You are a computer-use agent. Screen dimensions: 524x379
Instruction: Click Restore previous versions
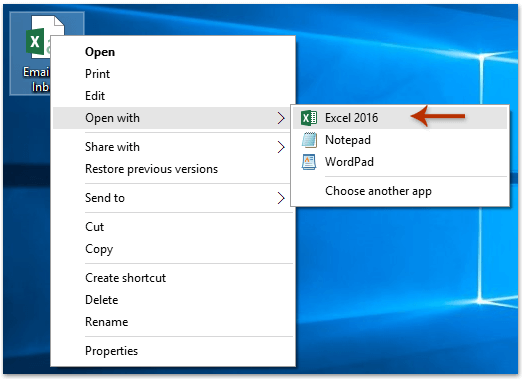(x=173, y=169)
